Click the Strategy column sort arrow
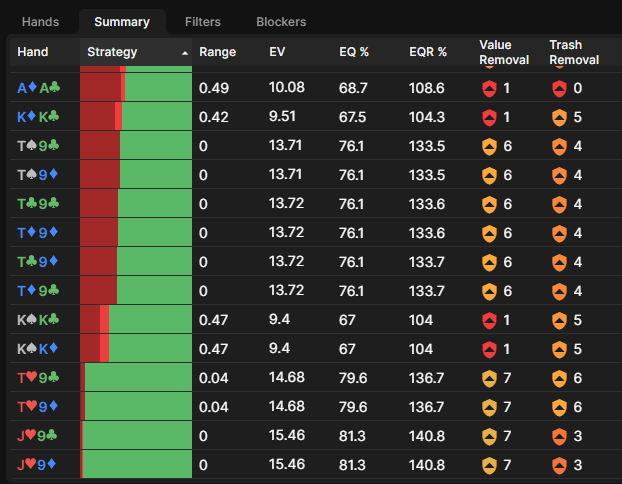Viewport: 622px width, 484px height. click(184, 52)
